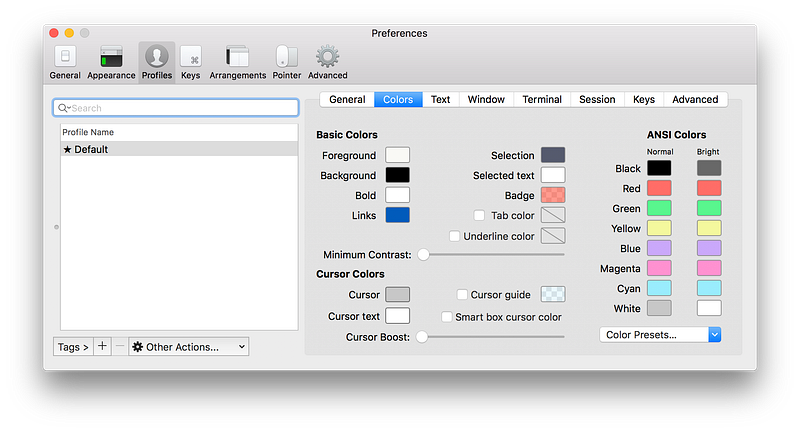This screenshot has width=800, height=432.
Task: Click the Tab color swatch
Action: pyautogui.click(x=553, y=215)
